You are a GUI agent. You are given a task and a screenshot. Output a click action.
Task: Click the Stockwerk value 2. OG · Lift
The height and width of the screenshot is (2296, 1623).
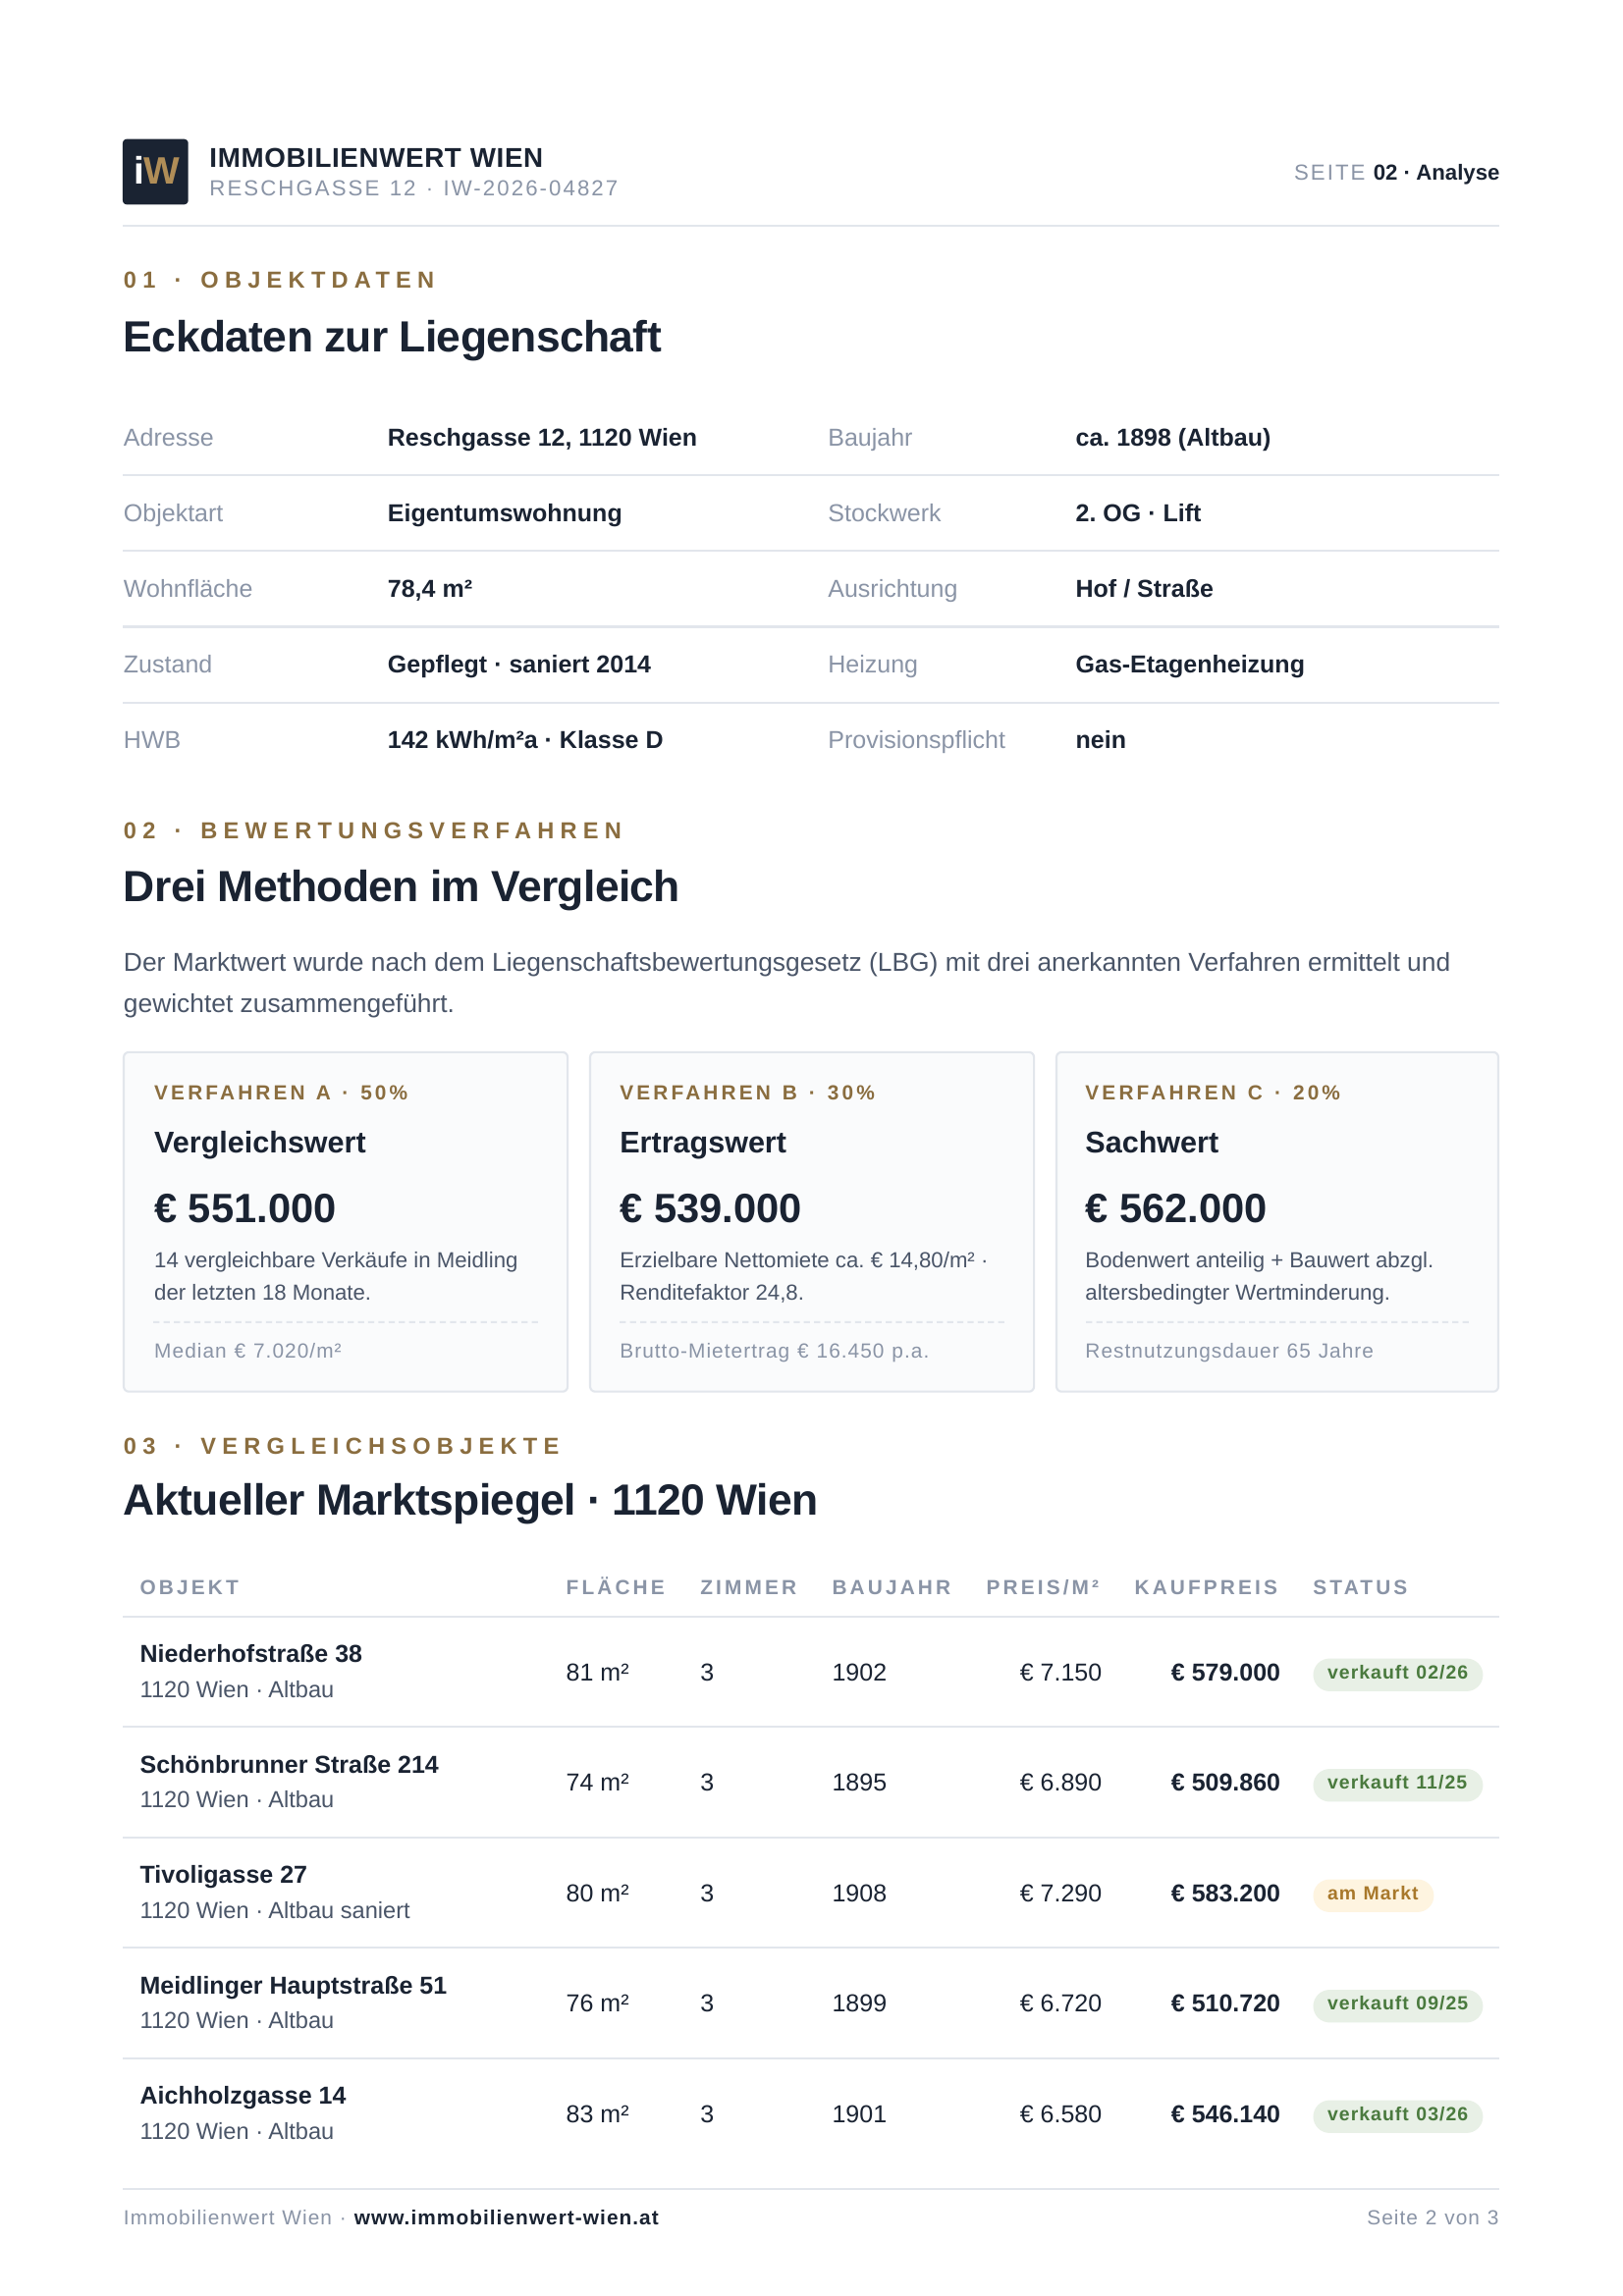[1138, 513]
